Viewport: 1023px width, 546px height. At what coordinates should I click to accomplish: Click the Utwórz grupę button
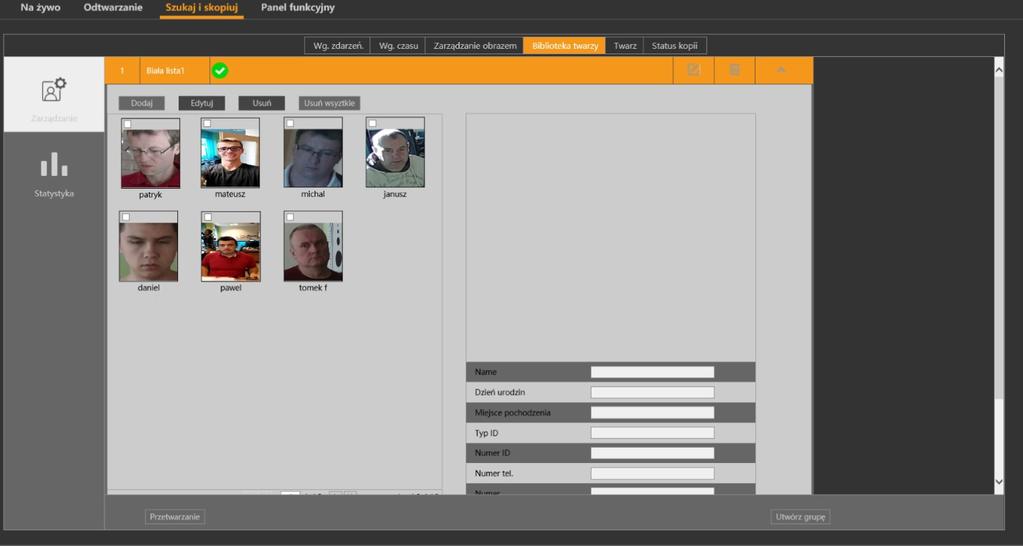coord(800,517)
